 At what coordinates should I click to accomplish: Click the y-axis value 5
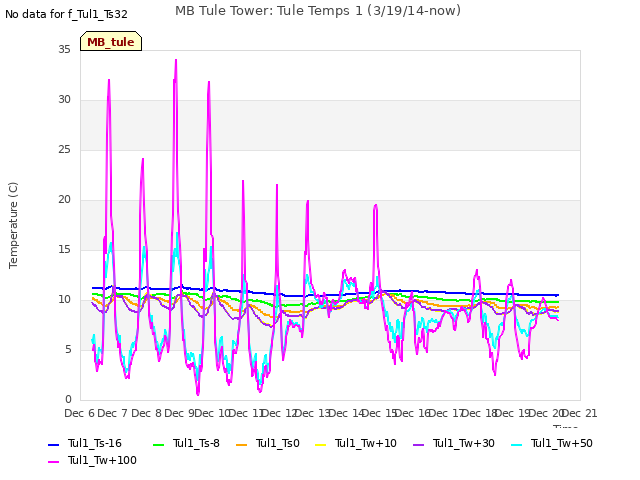click(x=68, y=349)
